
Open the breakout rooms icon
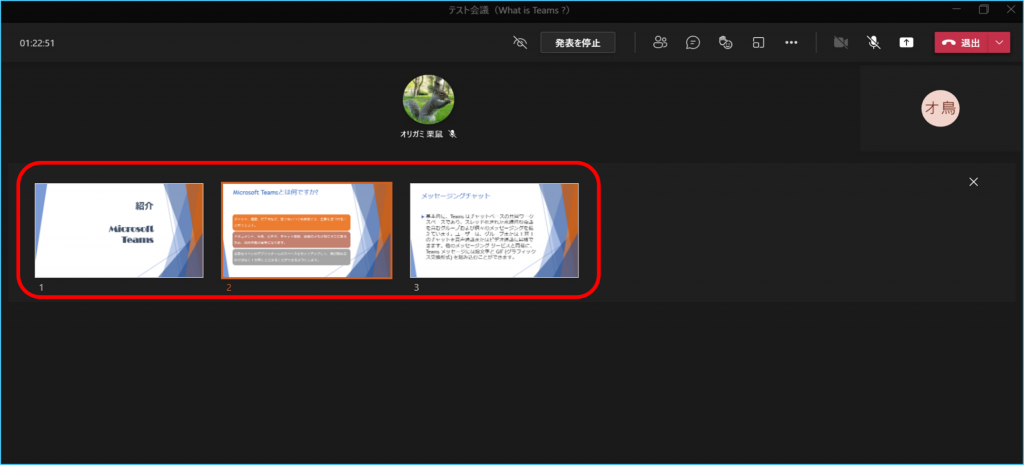pyautogui.click(x=759, y=43)
